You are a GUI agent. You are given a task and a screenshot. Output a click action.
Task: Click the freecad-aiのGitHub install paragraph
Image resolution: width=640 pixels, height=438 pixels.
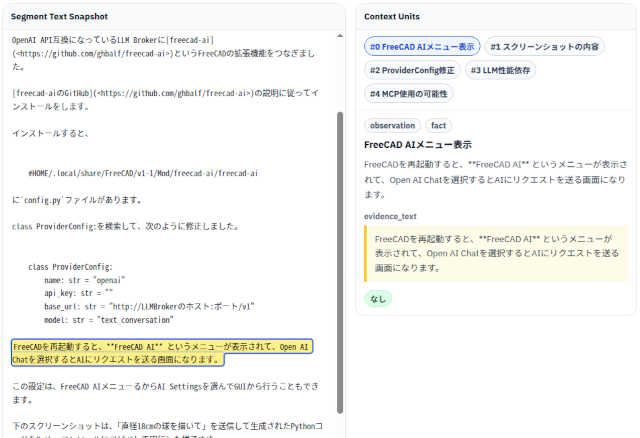[165, 100]
